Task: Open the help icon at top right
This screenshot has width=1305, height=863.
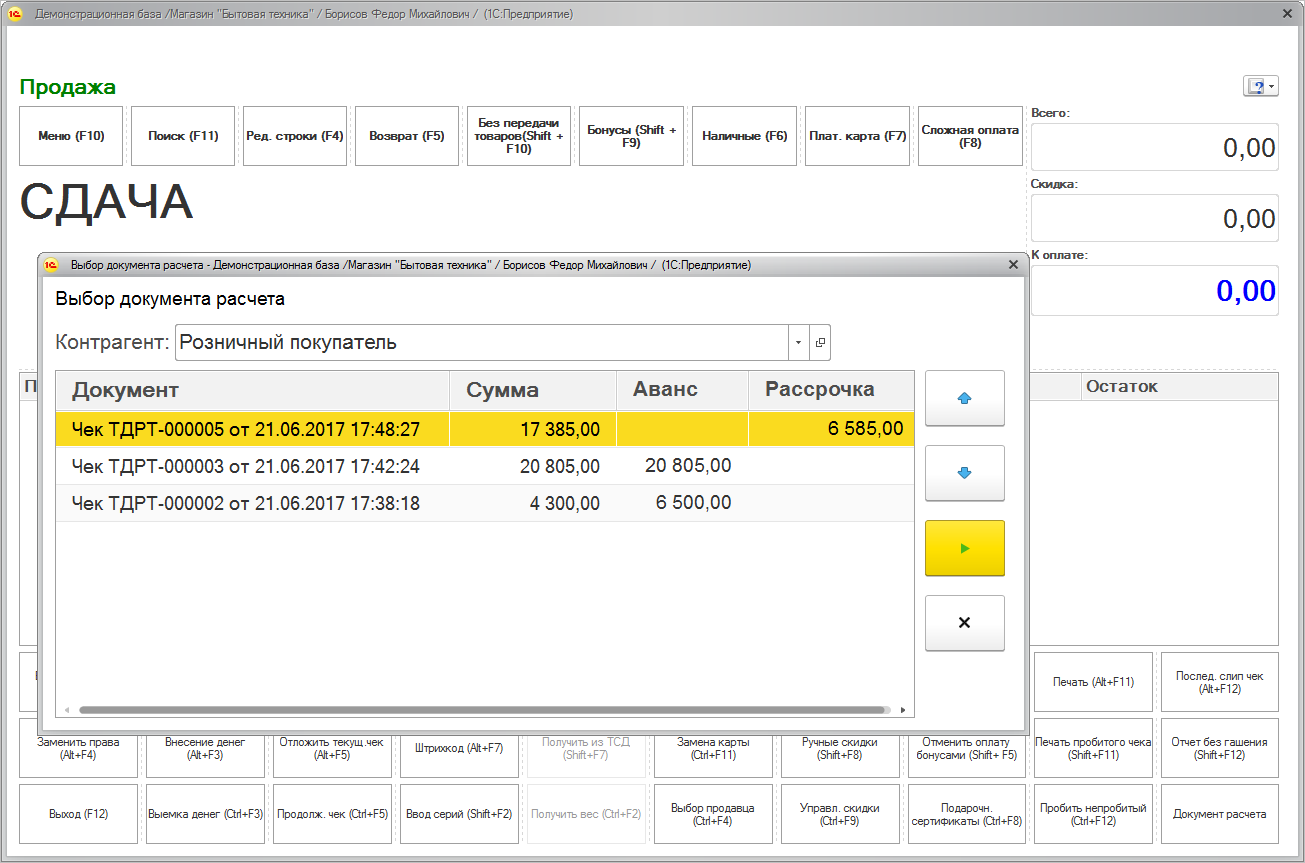Action: tap(1254, 87)
